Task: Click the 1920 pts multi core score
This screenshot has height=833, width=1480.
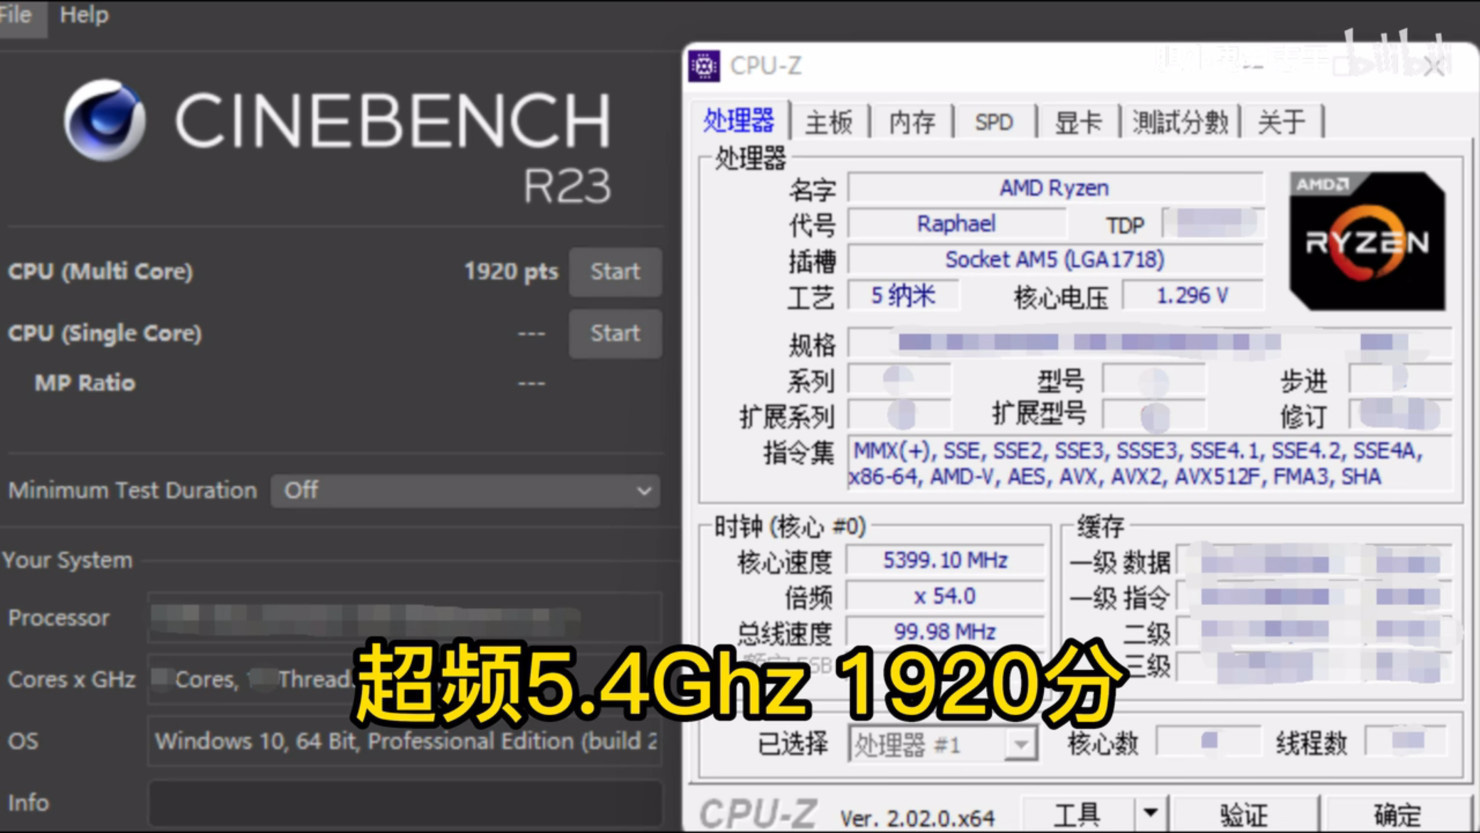Action: (x=511, y=272)
